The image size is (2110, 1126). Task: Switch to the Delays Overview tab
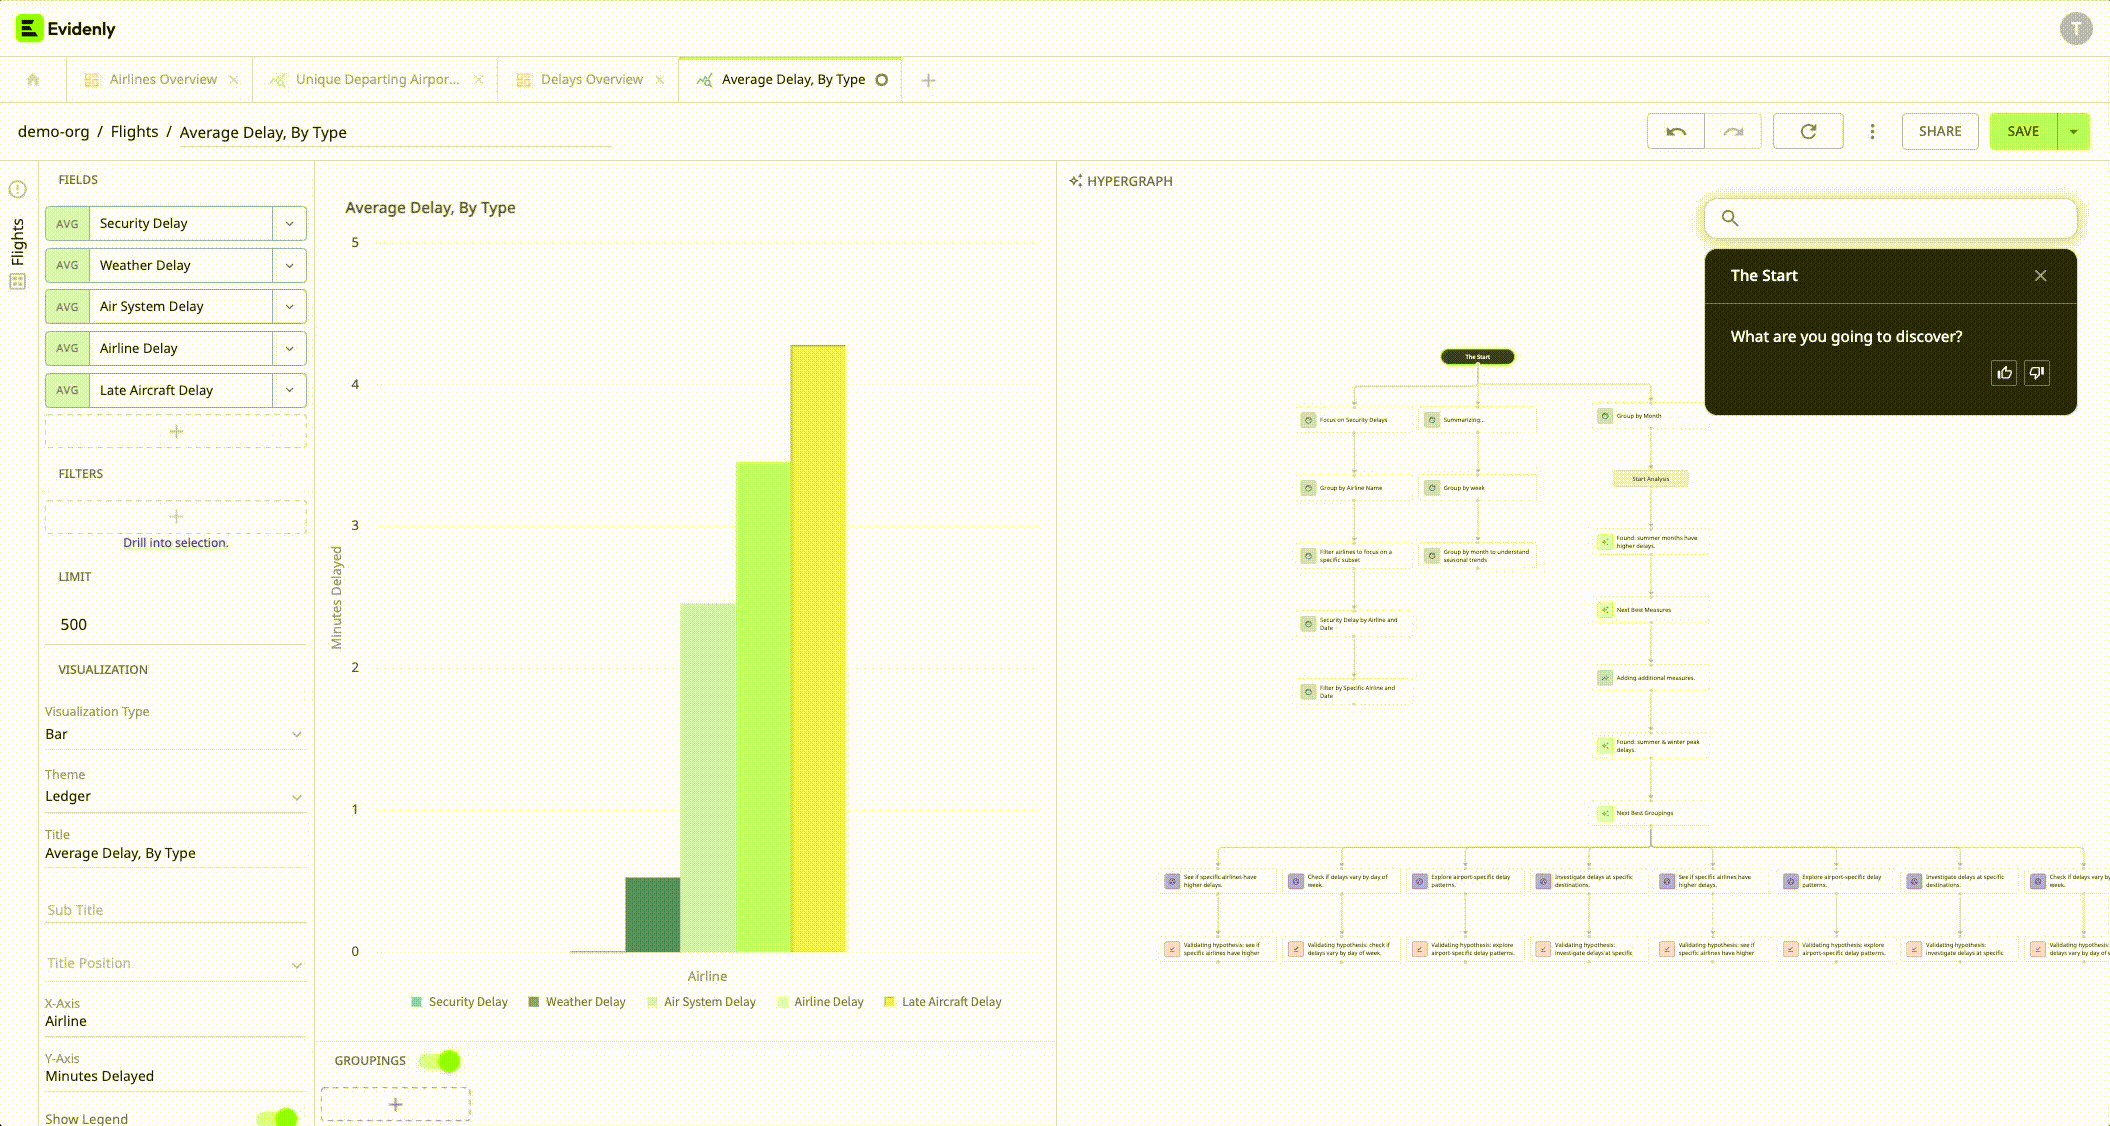(586, 80)
